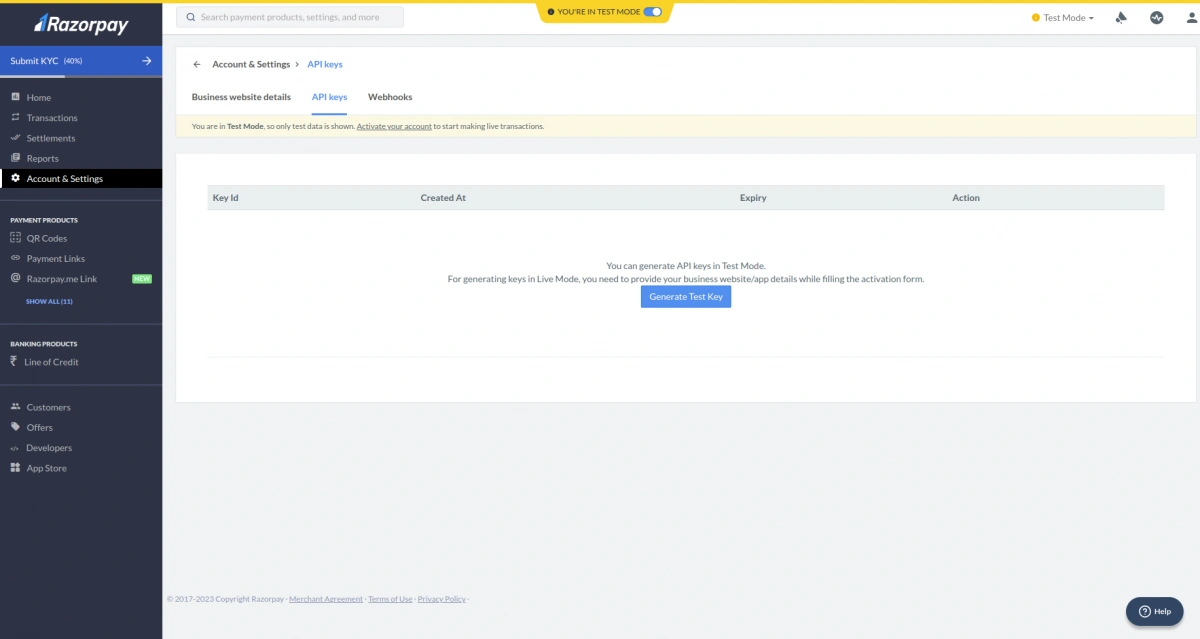
Task: Open the Business website details tab
Action: (241, 96)
